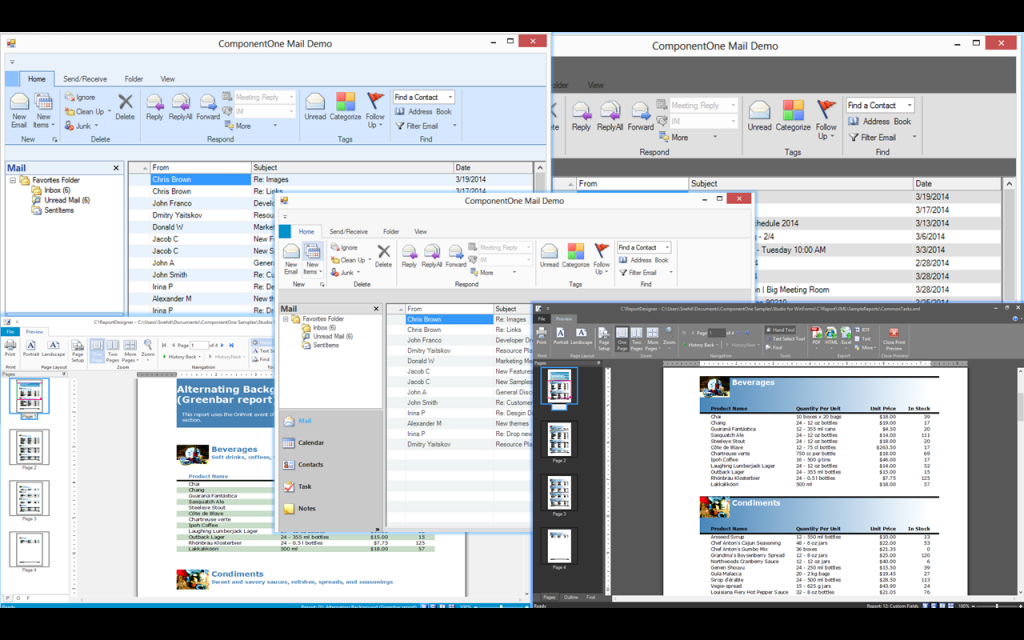Click the page number field in light report designer
The image size is (1024, 640).
(199, 345)
